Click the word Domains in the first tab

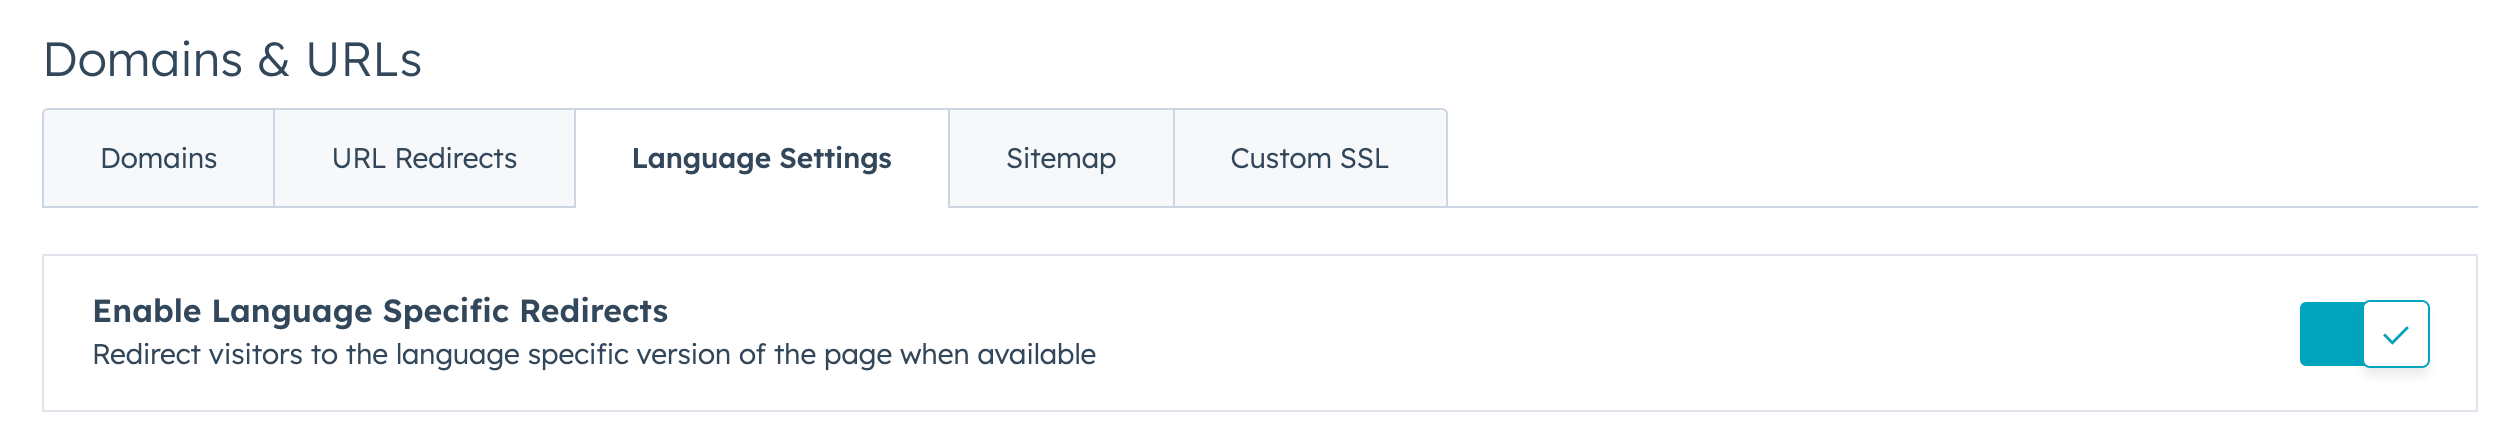(x=158, y=158)
